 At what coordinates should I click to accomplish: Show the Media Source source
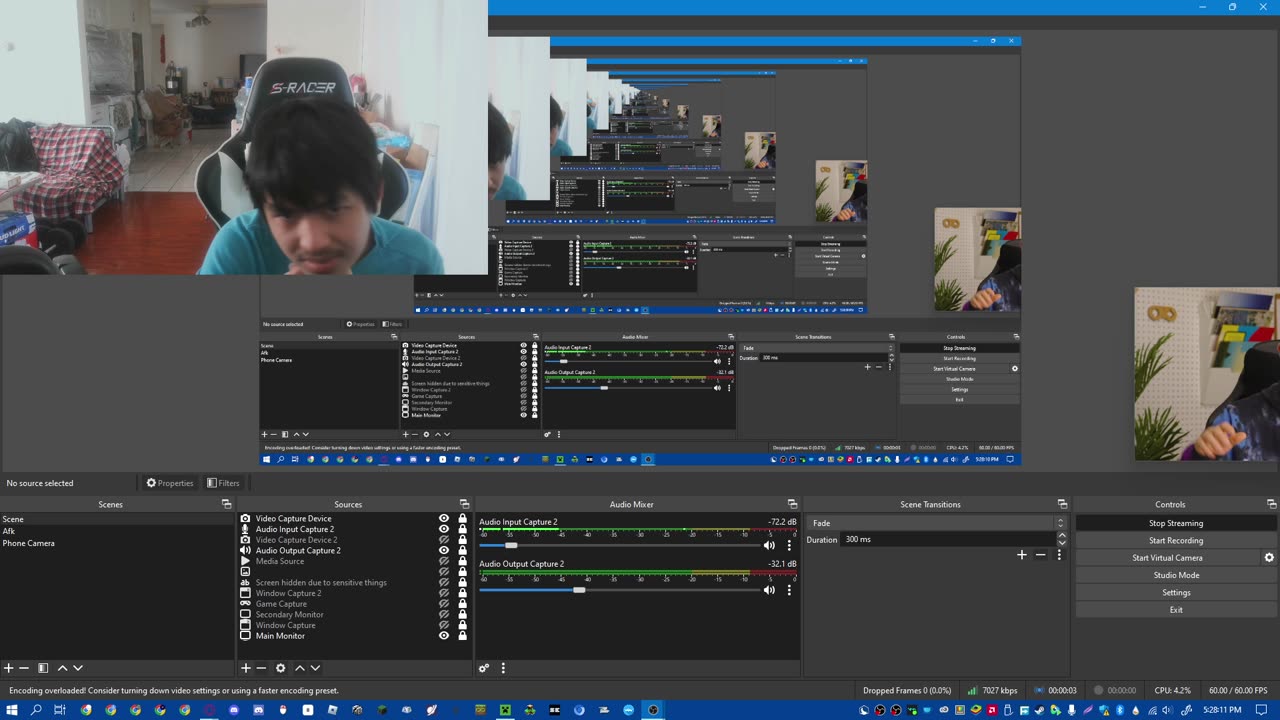tap(444, 561)
